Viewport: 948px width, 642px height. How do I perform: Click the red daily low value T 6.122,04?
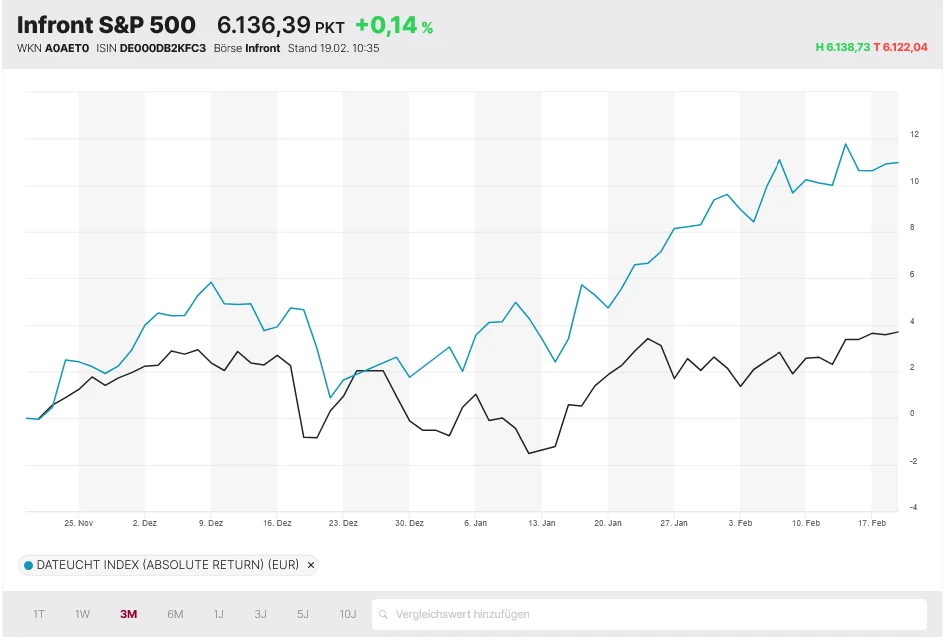coord(900,47)
